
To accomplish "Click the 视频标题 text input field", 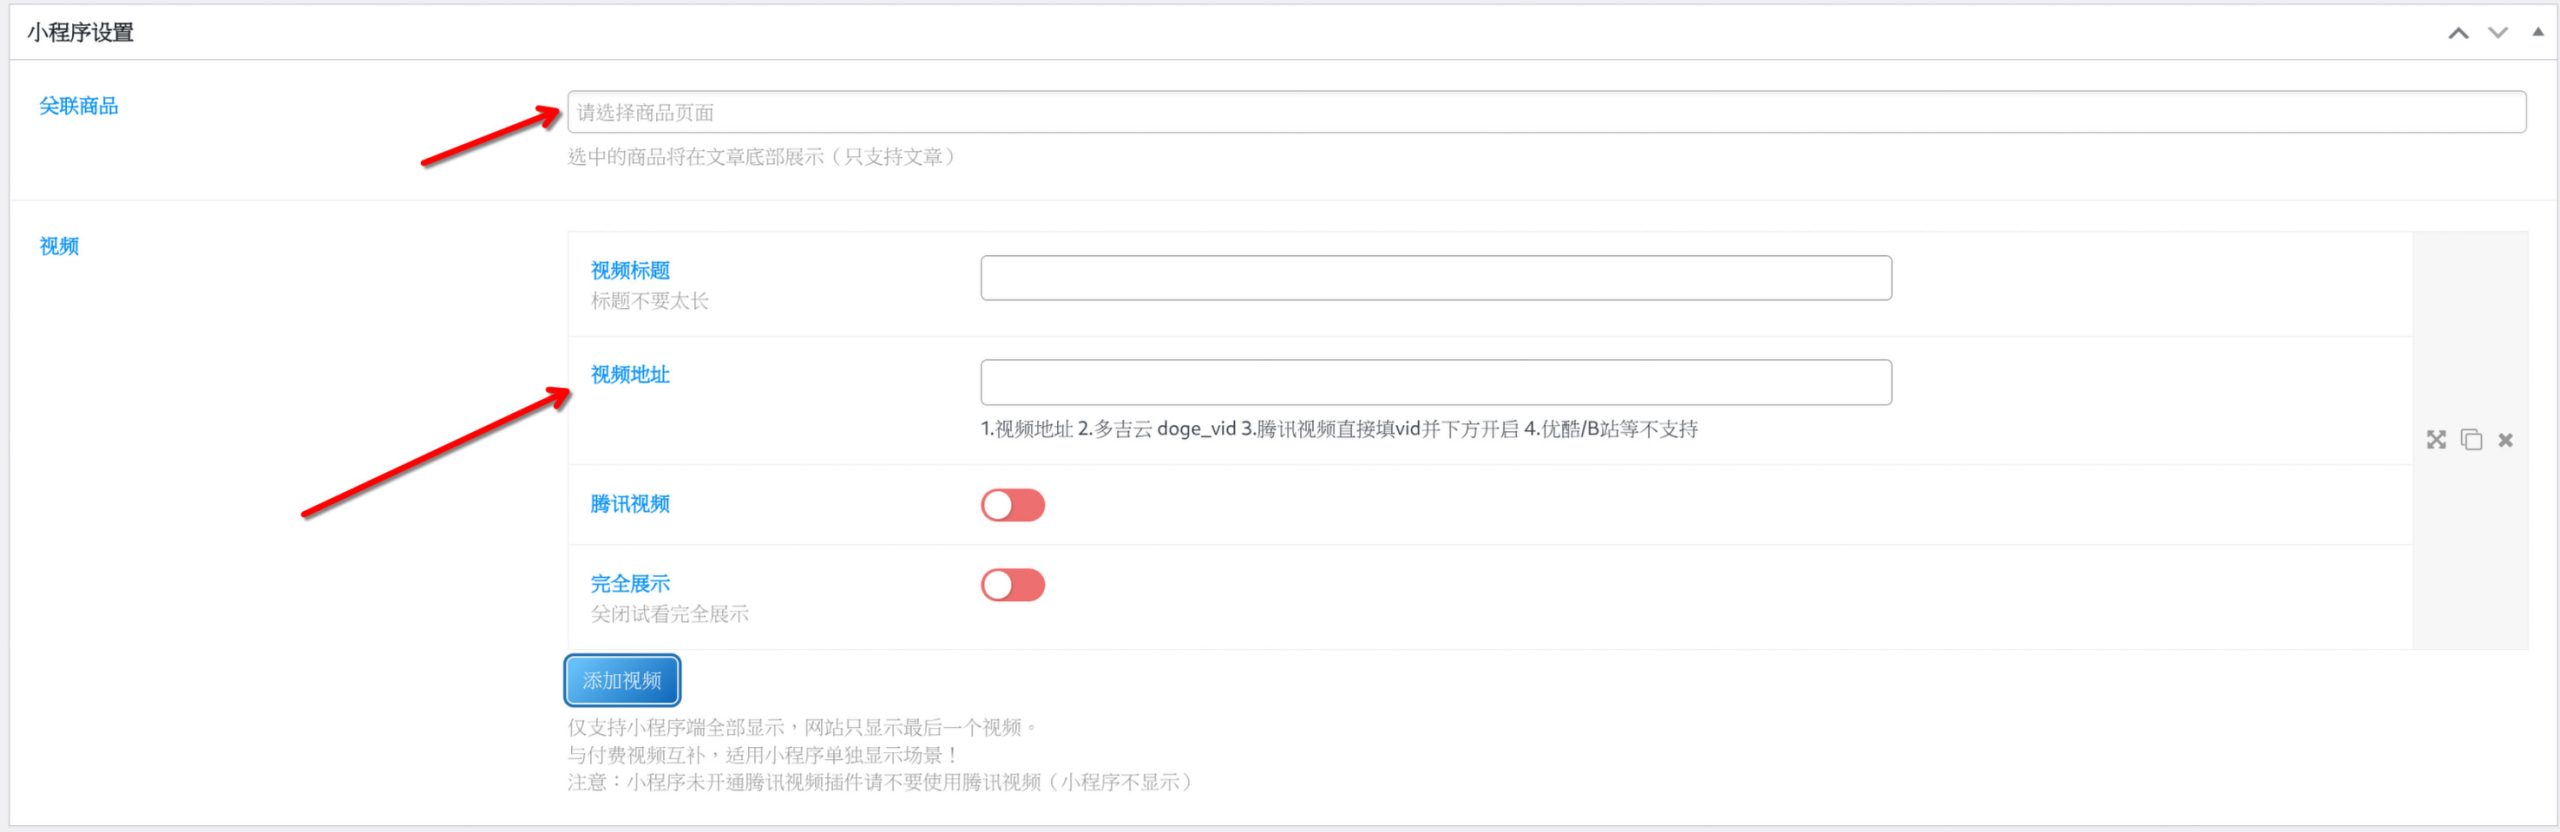I will coord(1435,278).
